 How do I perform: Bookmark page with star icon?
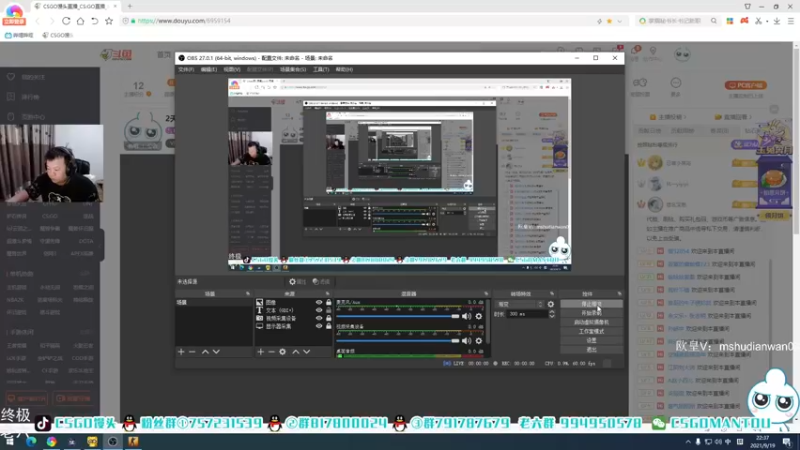[x=109, y=21]
